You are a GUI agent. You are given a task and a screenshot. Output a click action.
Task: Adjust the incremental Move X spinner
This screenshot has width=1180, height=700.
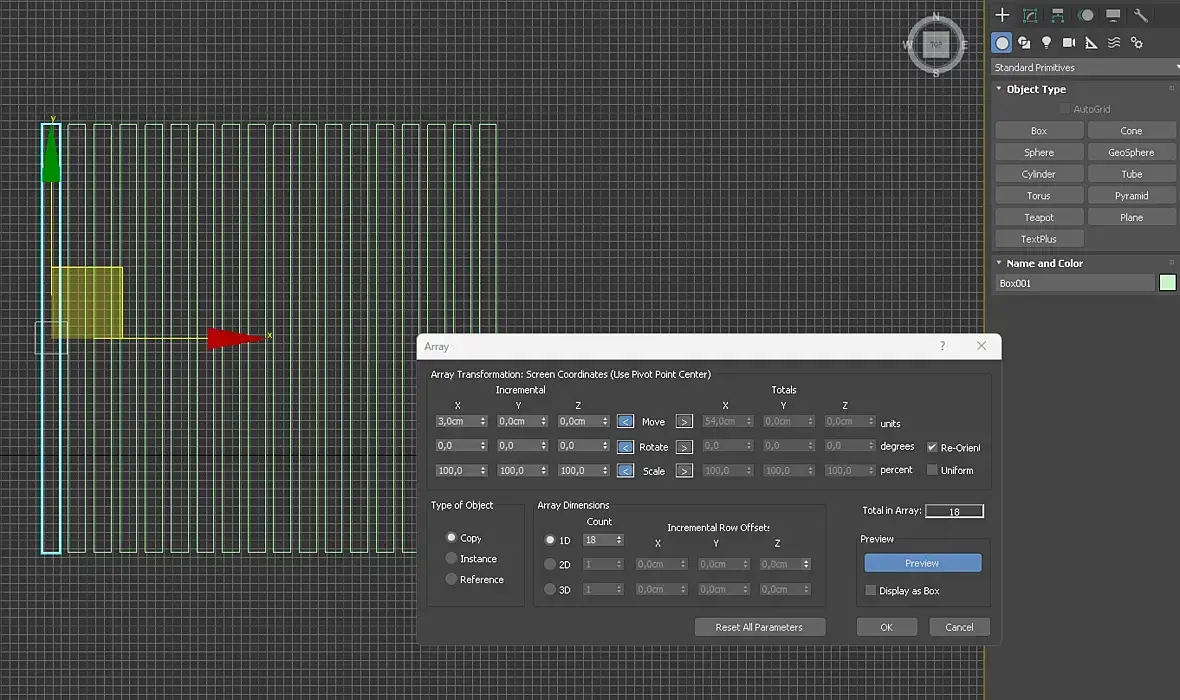coord(483,422)
